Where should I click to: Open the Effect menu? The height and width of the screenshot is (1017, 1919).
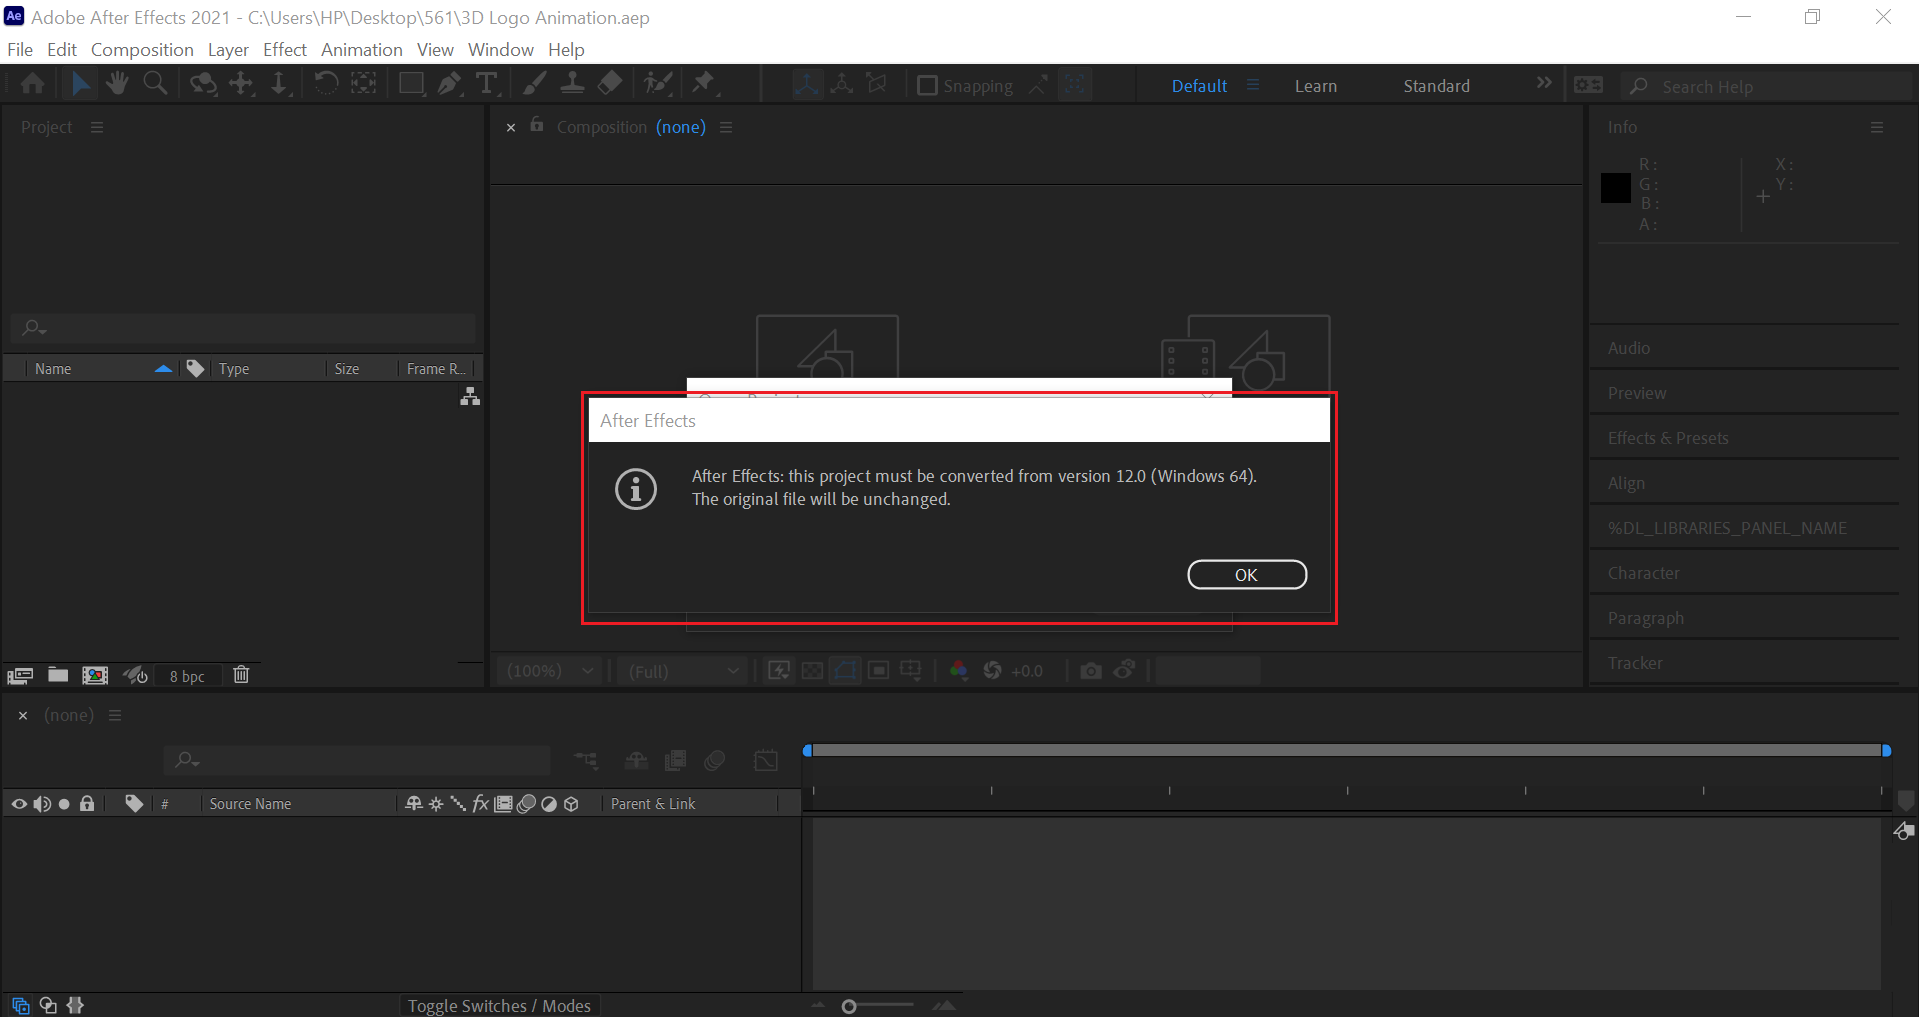coord(285,50)
